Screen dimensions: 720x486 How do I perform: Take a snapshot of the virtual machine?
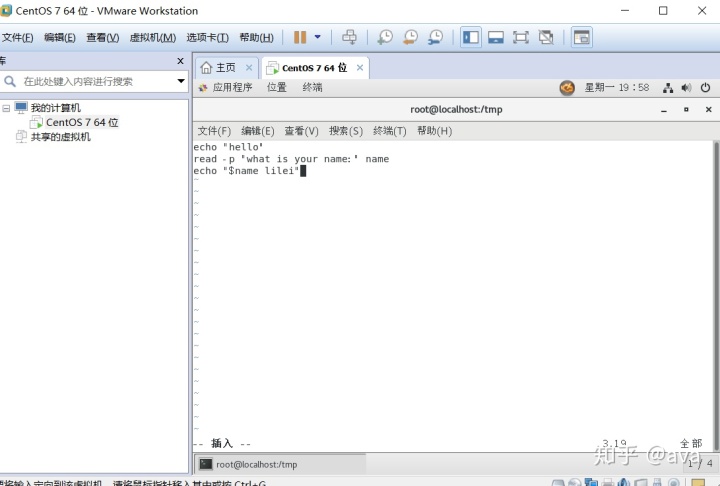point(385,37)
